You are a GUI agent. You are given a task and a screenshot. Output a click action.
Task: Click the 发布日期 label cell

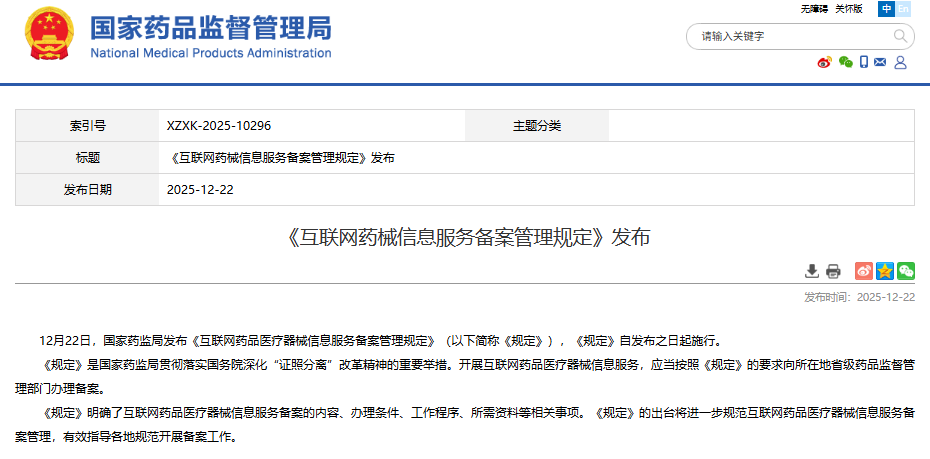pyautogui.click(x=87, y=190)
